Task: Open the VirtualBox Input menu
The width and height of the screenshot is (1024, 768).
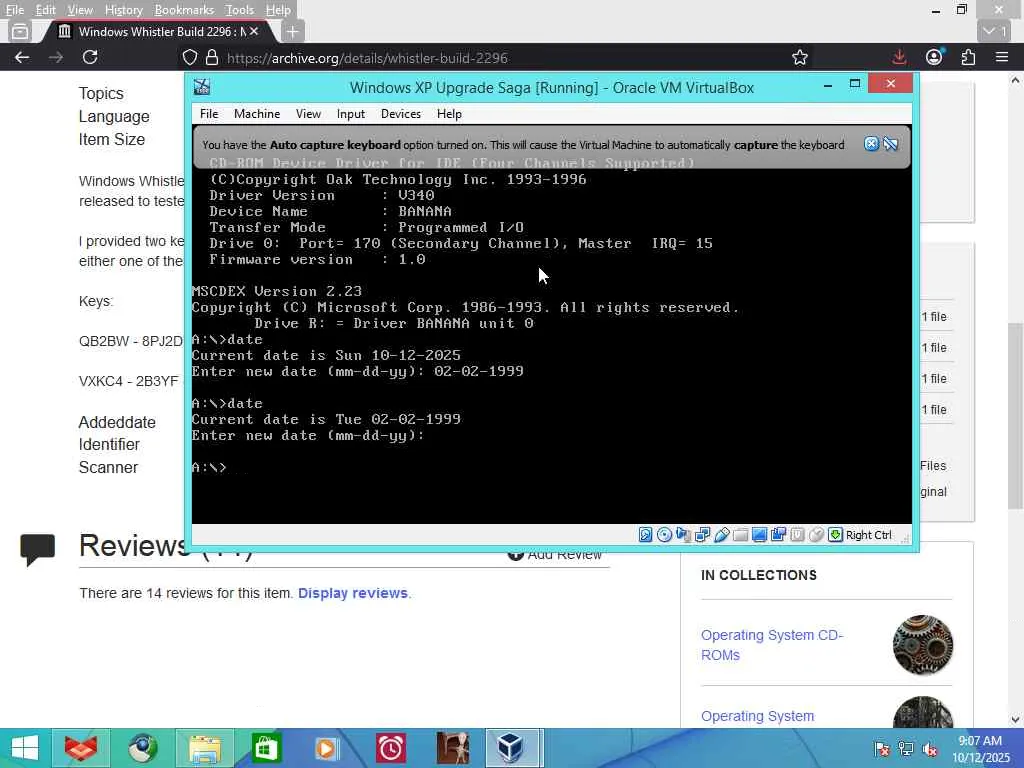Action: (351, 114)
